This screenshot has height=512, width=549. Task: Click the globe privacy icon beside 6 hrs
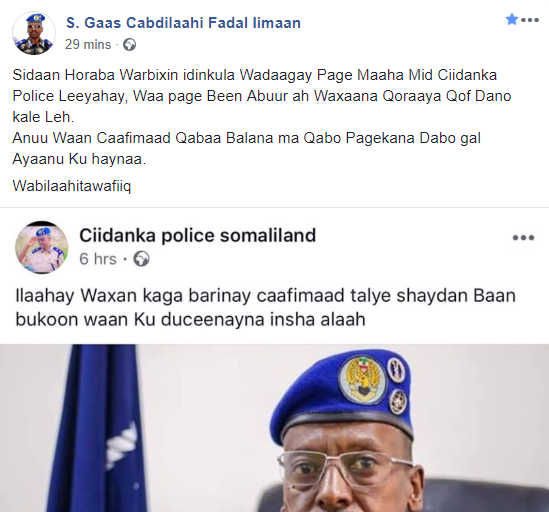point(142,259)
